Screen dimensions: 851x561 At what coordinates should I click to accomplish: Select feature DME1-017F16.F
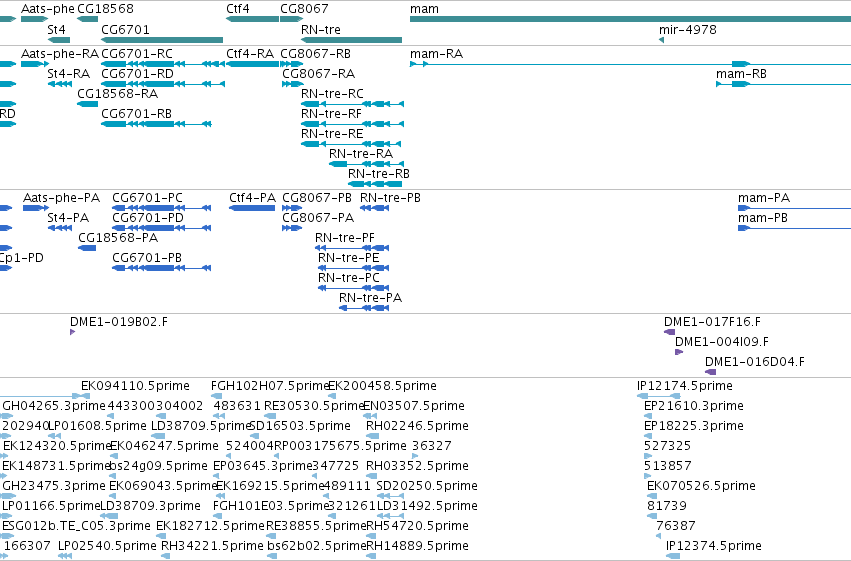(670, 332)
